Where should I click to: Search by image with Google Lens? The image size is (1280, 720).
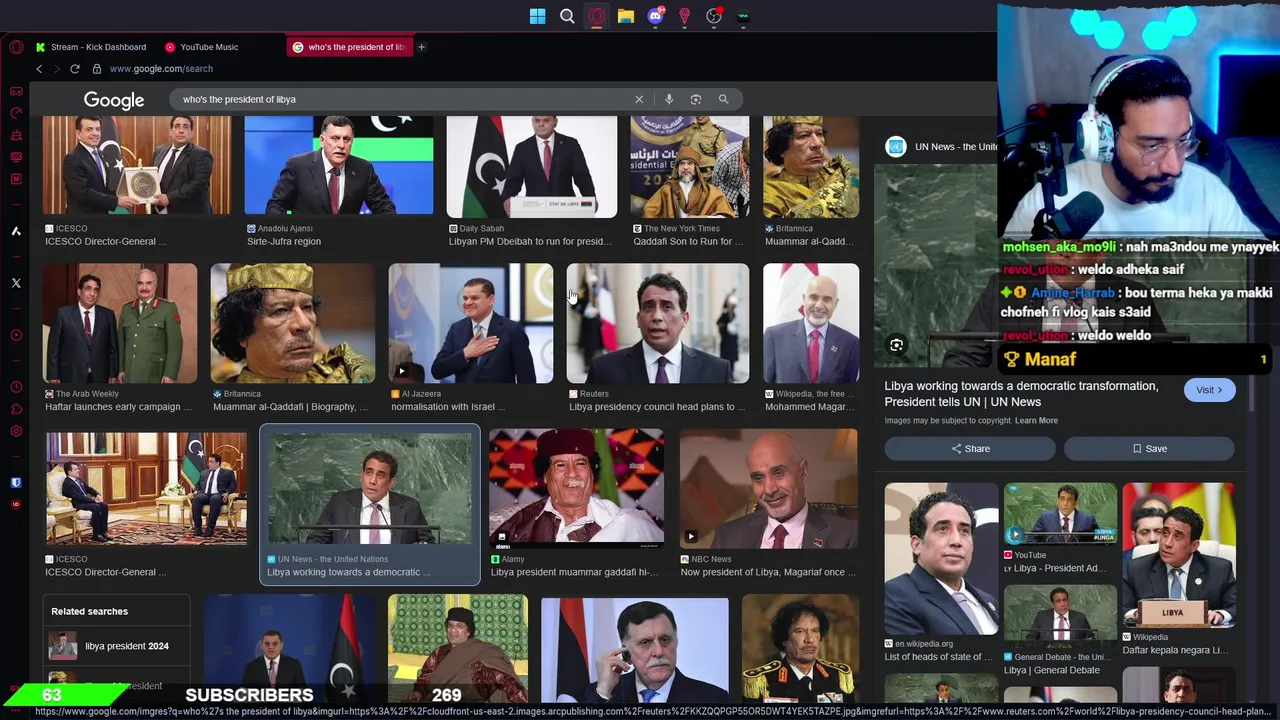click(x=696, y=99)
